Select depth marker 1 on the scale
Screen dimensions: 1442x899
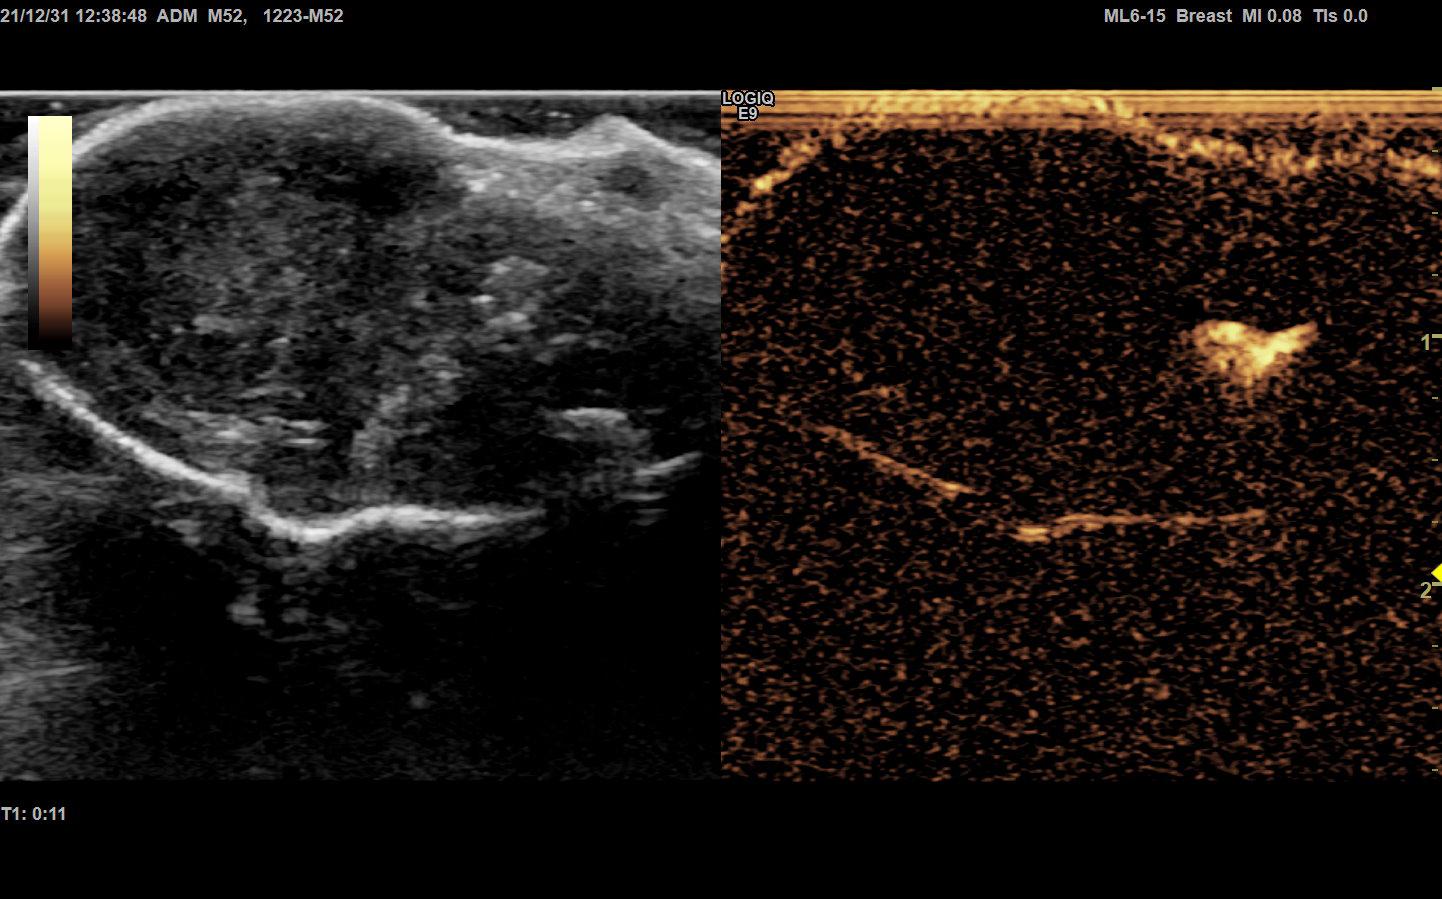(1425, 343)
